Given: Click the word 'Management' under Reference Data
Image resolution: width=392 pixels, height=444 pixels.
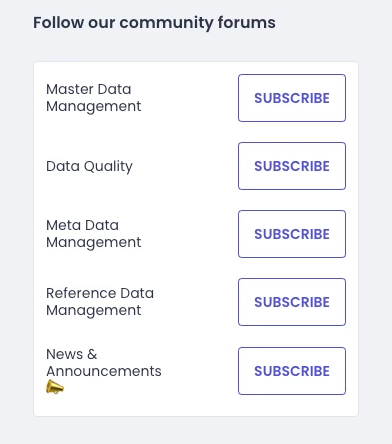Looking at the screenshot, I should click(94, 311).
